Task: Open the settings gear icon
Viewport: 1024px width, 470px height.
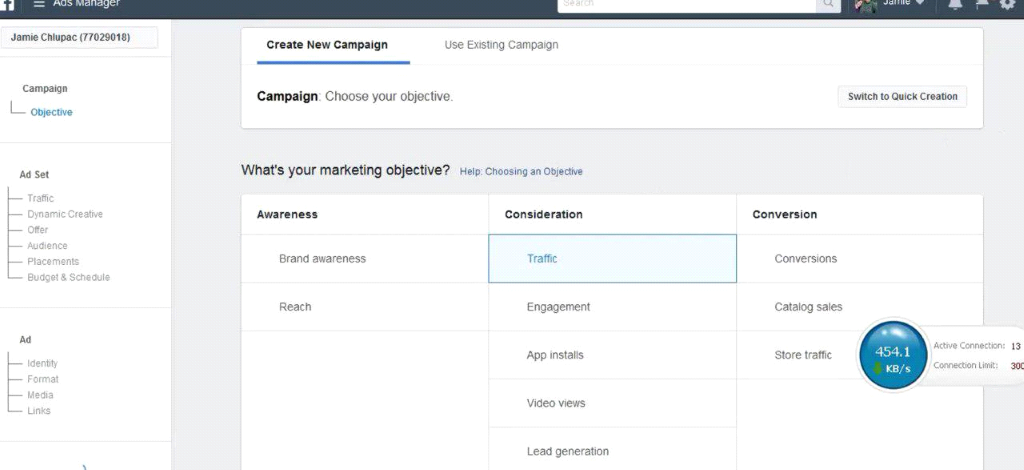Action: pos(1007,5)
